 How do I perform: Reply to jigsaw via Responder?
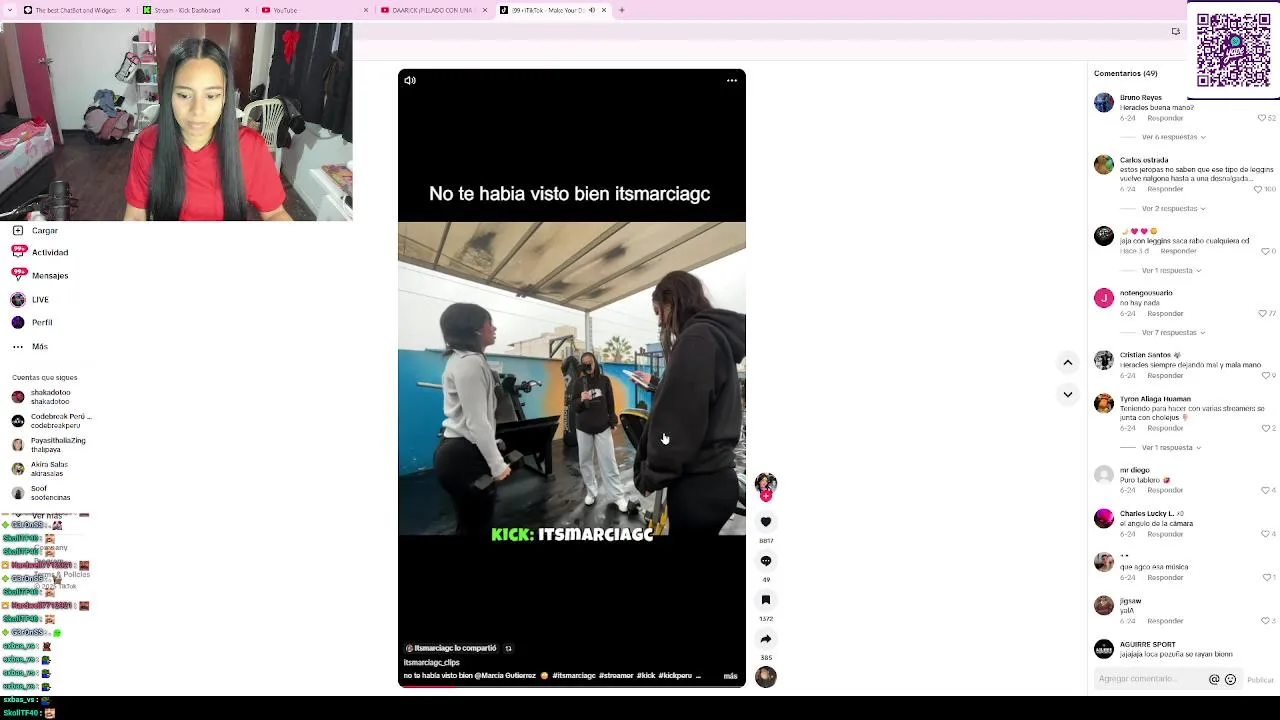(x=1165, y=621)
